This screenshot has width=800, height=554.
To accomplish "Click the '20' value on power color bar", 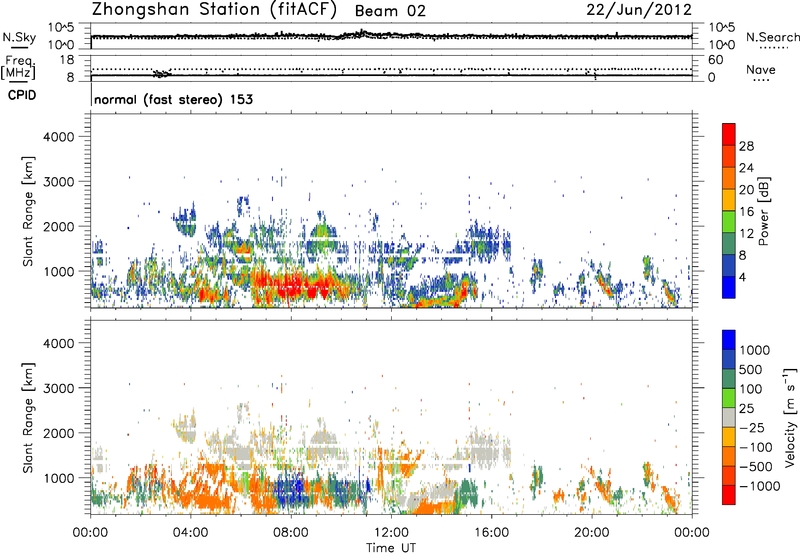I will point(746,190).
